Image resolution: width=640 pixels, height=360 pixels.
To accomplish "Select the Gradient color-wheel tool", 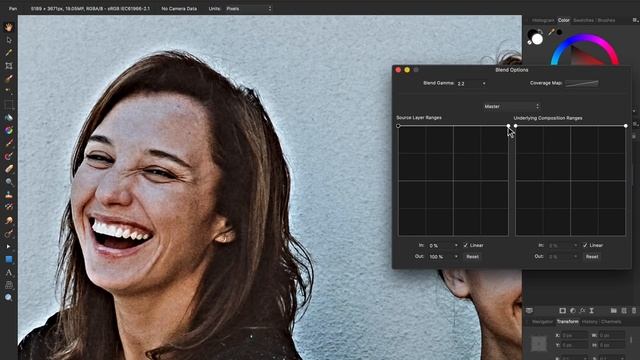I will 9,130.
